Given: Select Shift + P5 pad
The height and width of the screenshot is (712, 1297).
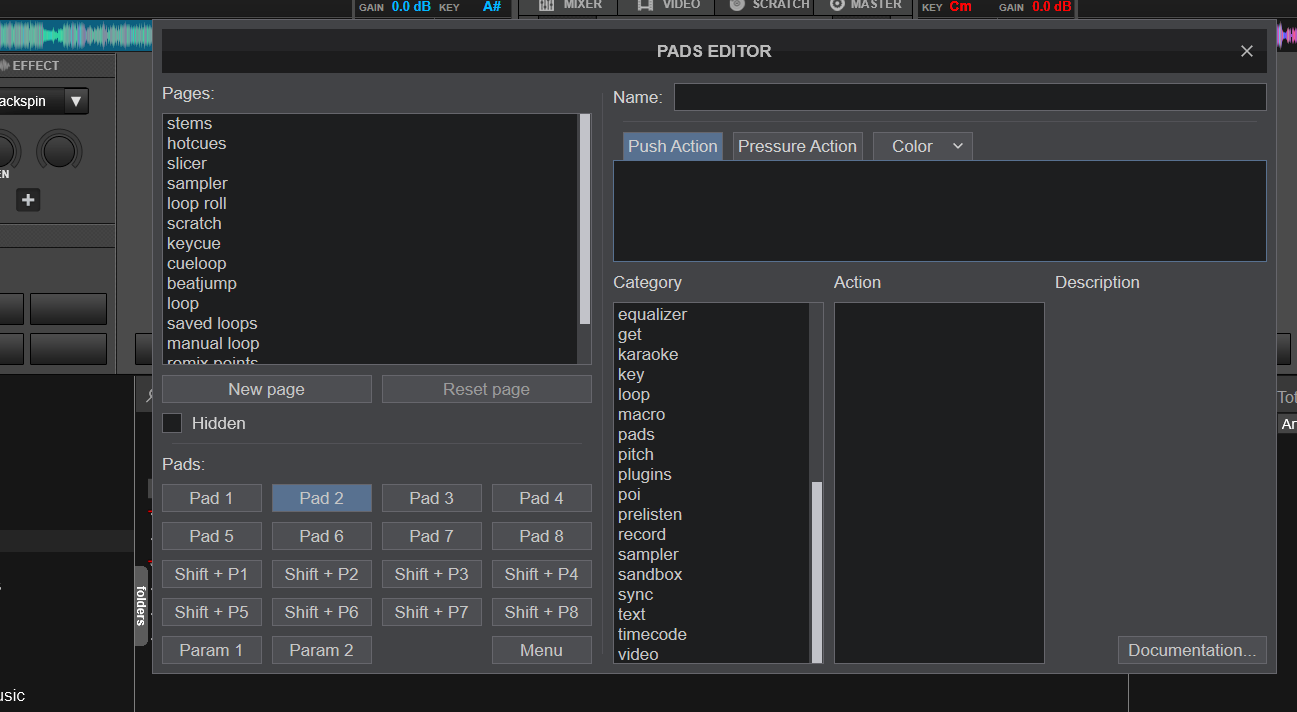Looking at the screenshot, I should pyautogui.click(x=211, y=612).
